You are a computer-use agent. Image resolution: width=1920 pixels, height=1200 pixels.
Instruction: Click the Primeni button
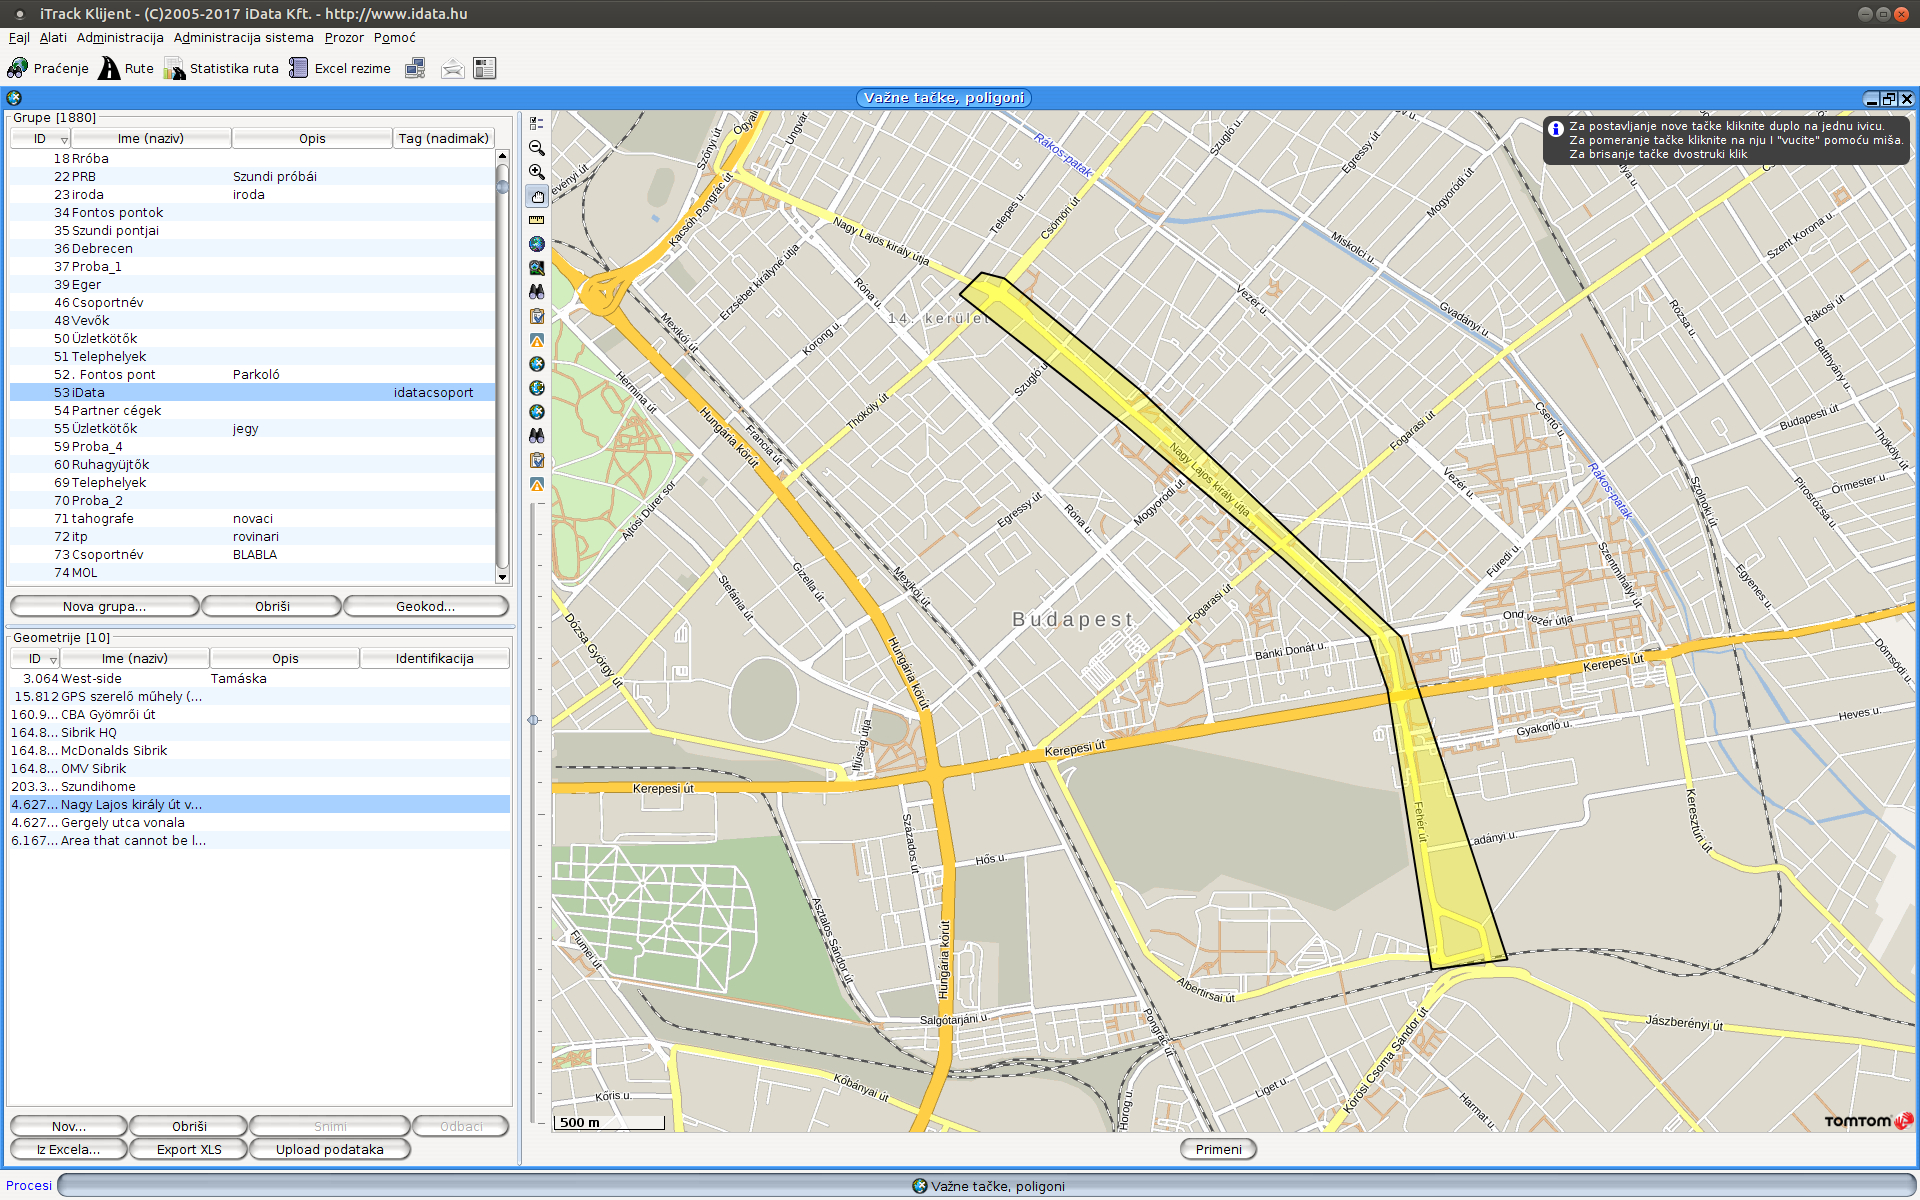coord(1218,1149)
